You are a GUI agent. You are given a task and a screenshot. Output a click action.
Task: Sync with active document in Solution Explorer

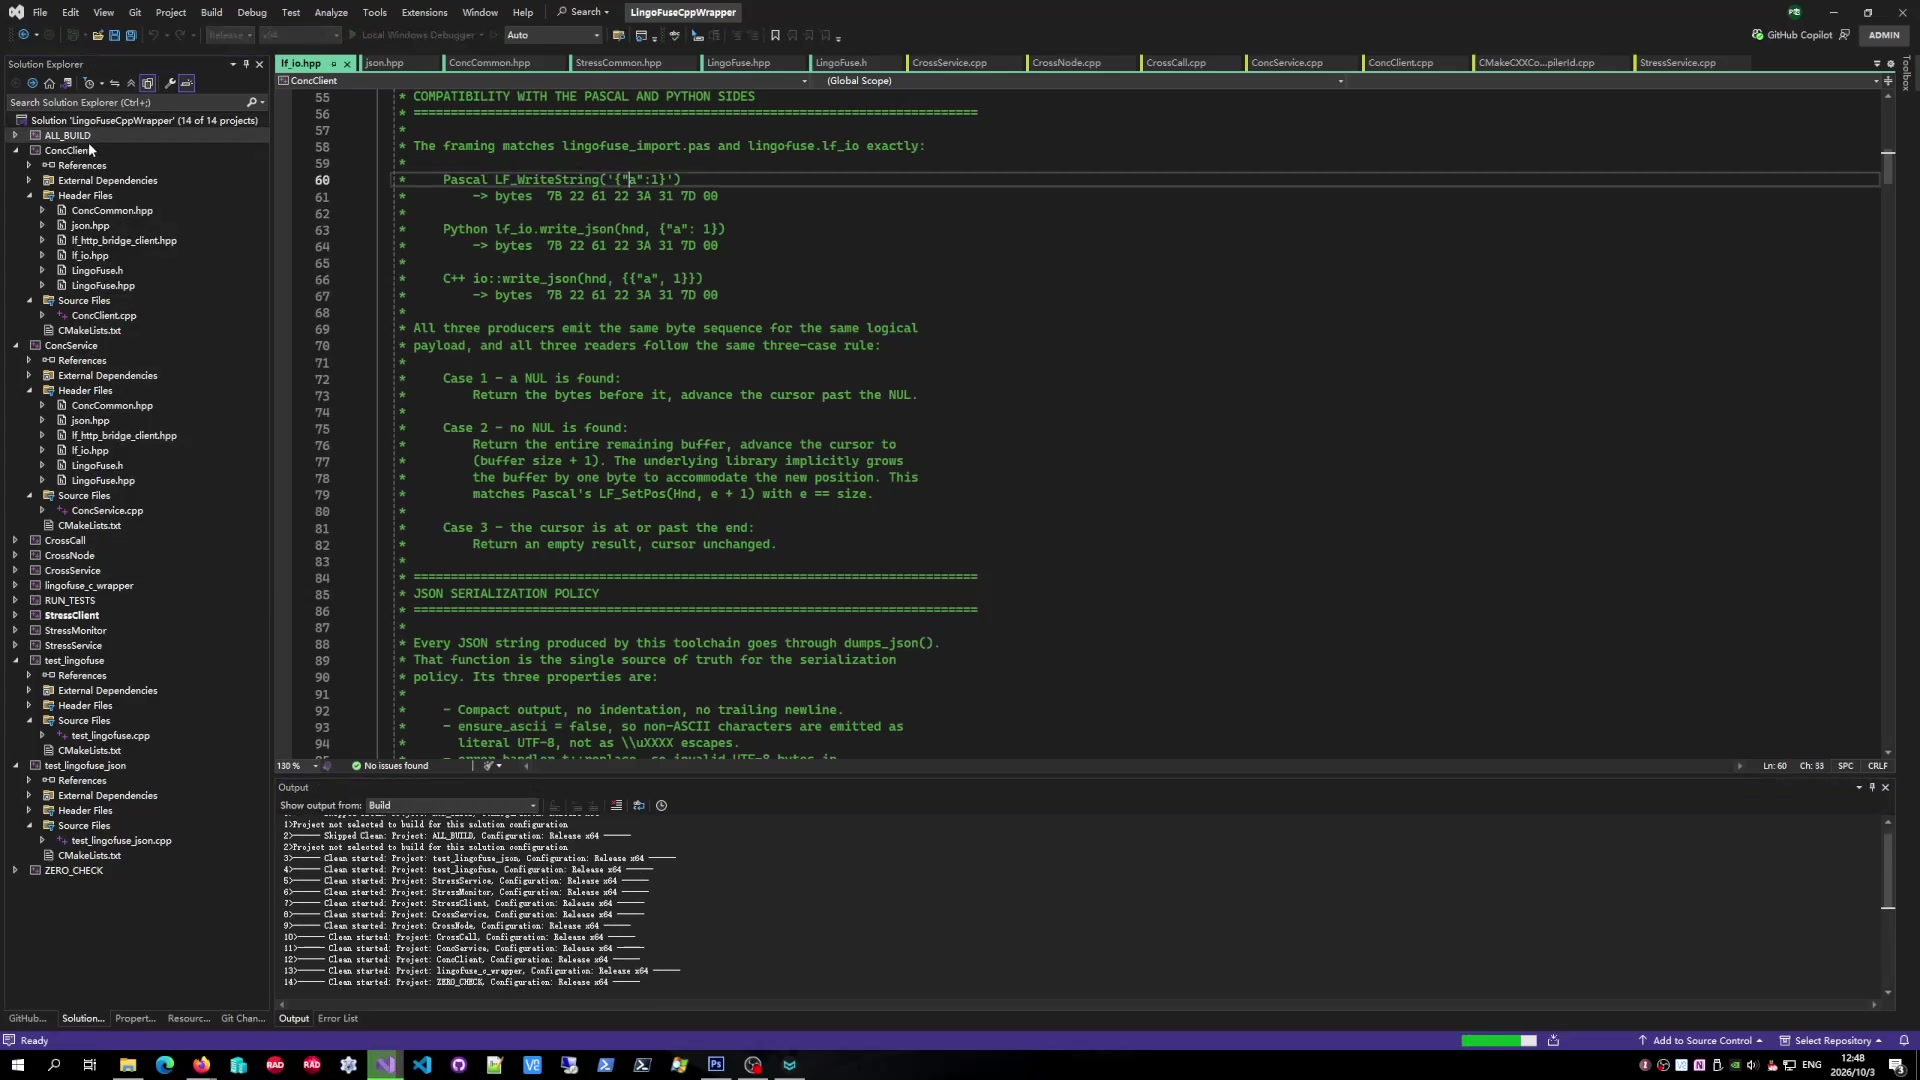tap(114, 83)
